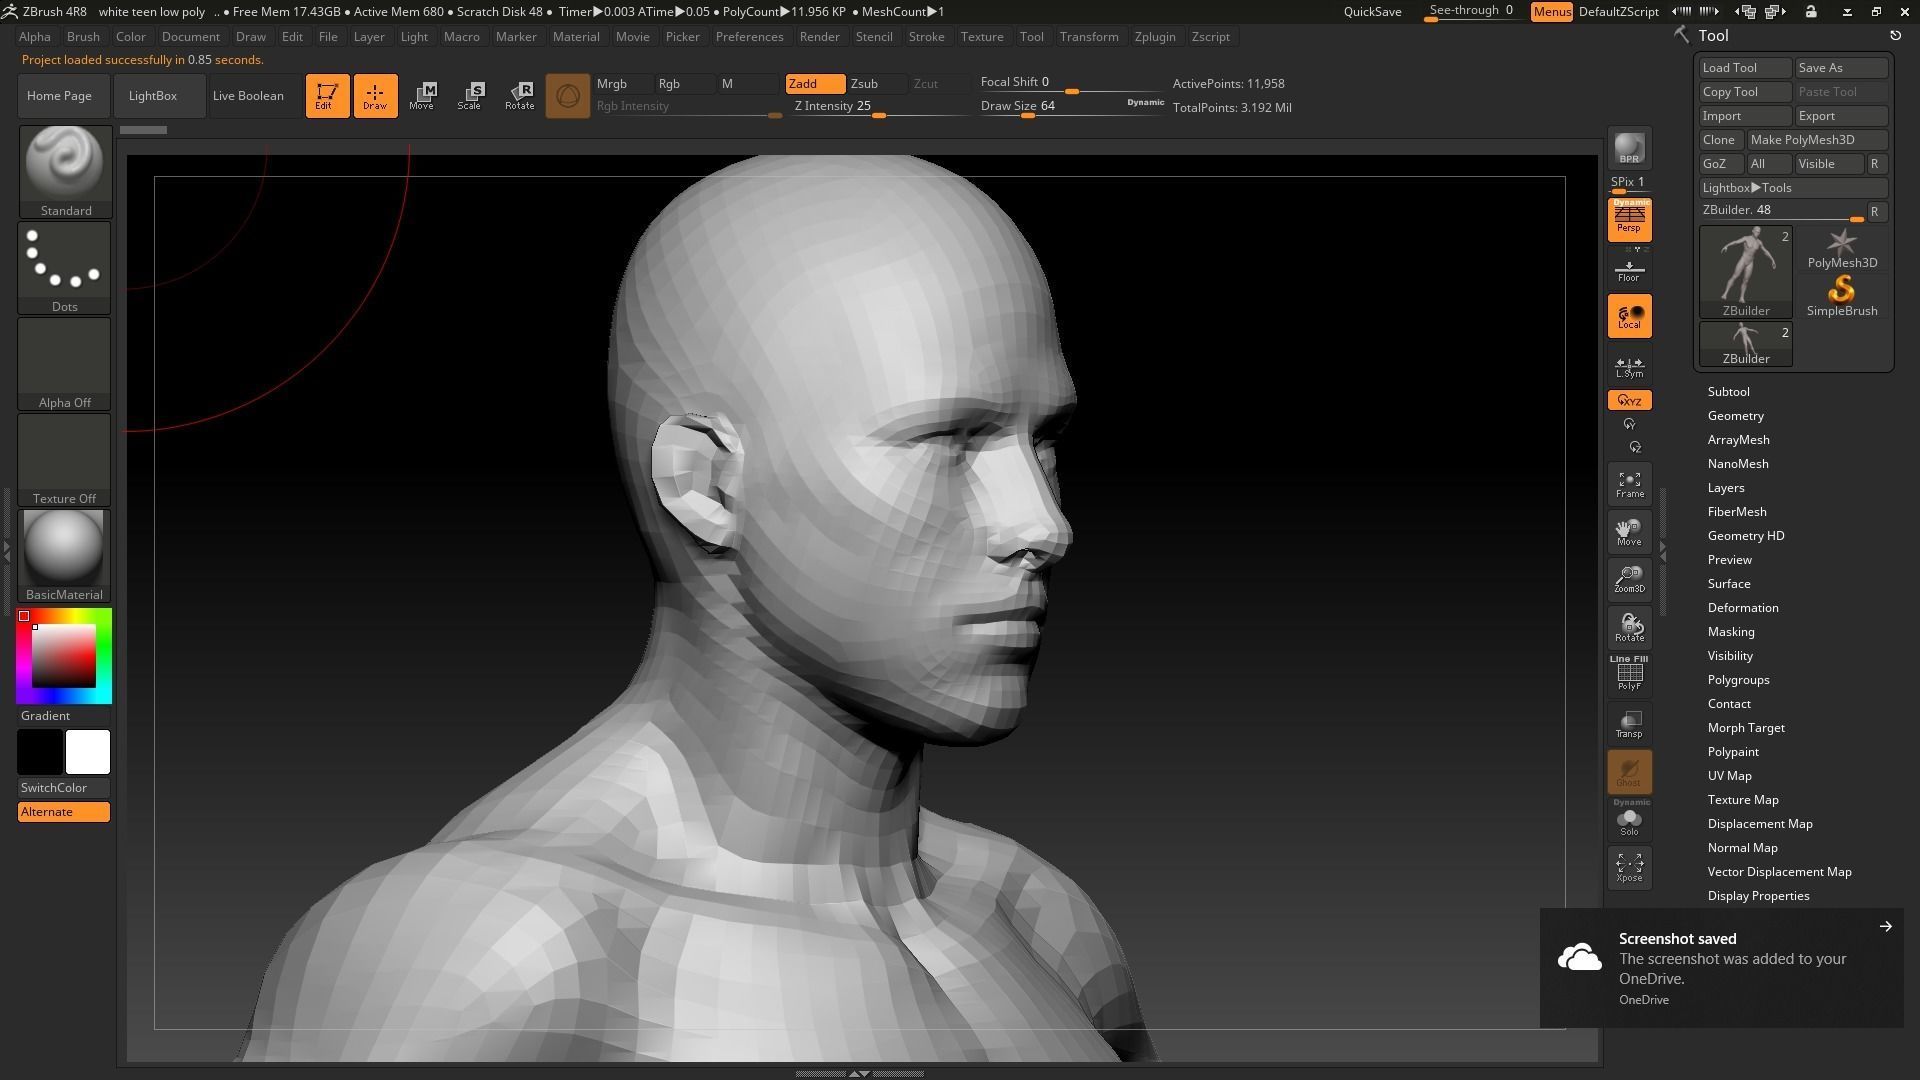Open the Dots stroke picker

click(65, 267)
